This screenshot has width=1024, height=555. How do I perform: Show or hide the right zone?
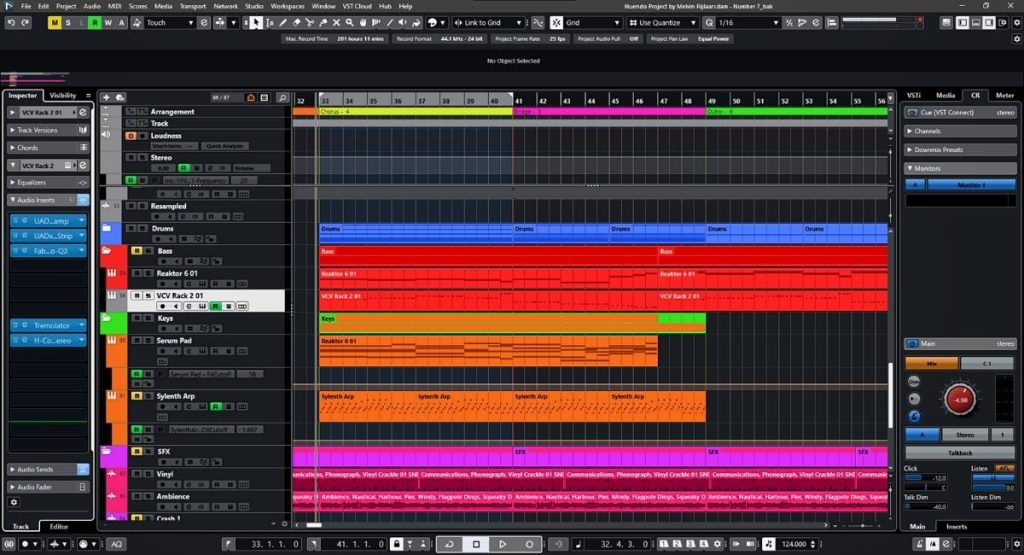click(989, 23)
